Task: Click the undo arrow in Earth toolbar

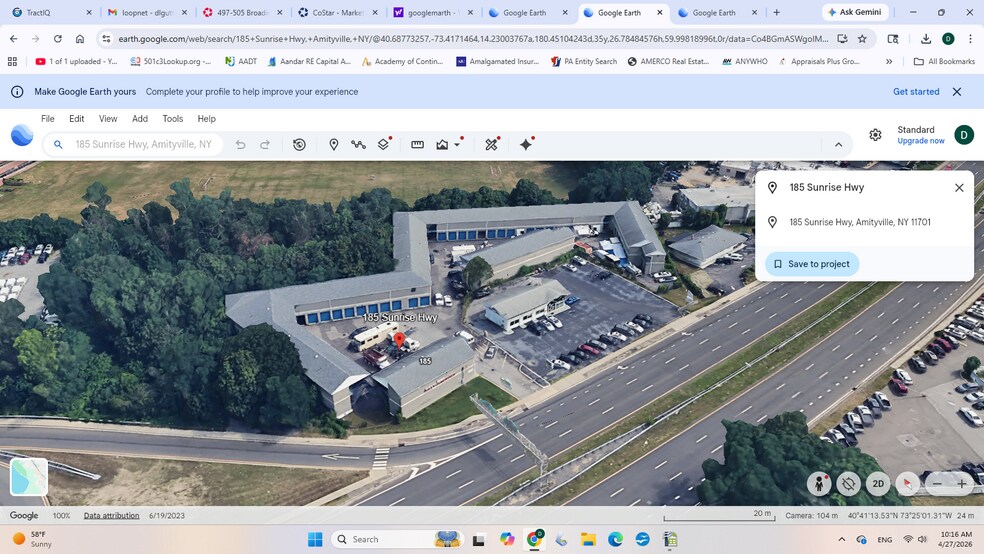Action: (x=240, y=144)
